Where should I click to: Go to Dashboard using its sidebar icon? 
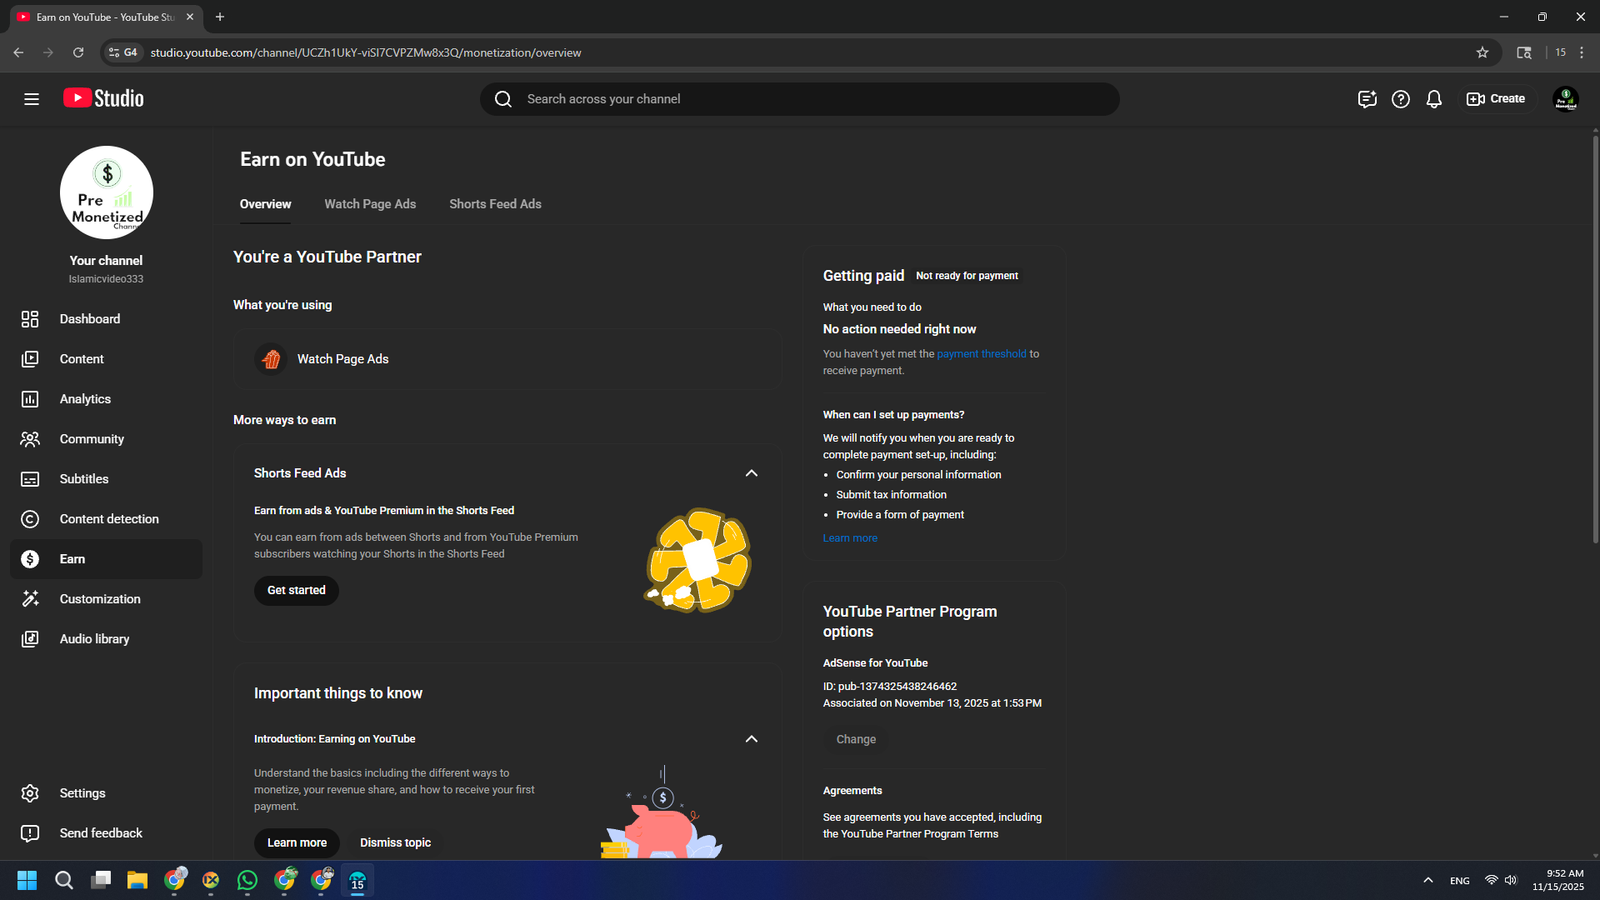[30, 319]
